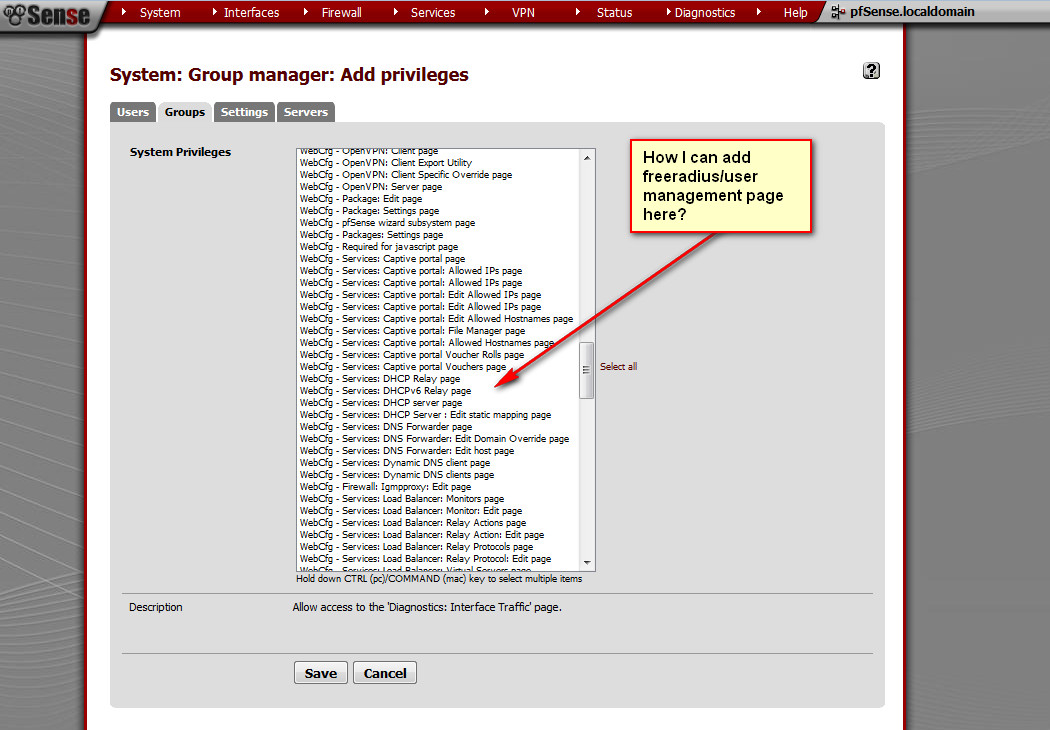The image size is (1050, 730).
Task: Click the help question mark icon
Action: pos(871,70)
